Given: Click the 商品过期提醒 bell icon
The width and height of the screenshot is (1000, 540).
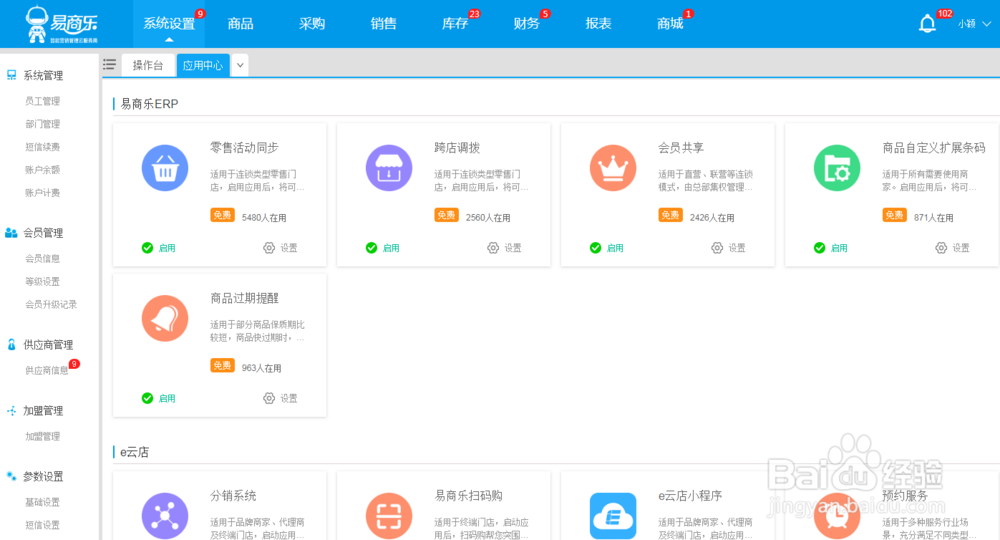Looking at the screenshot, I should click(165, 318).
